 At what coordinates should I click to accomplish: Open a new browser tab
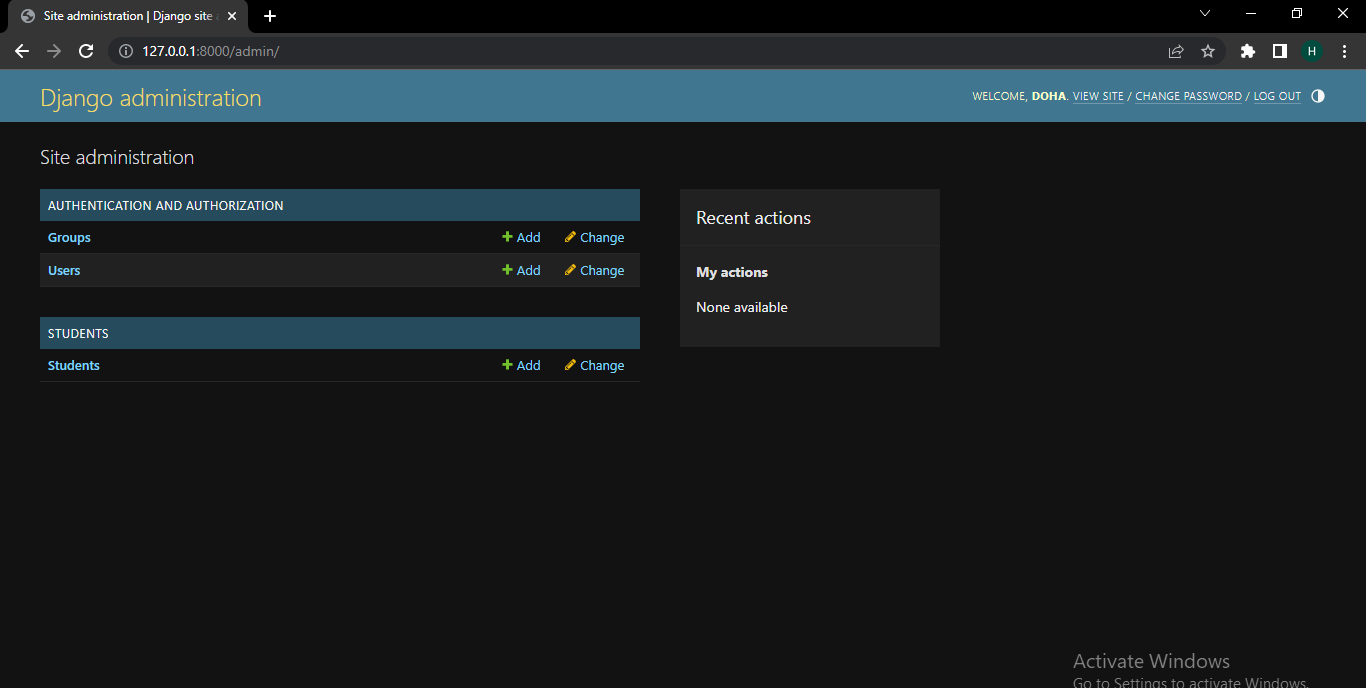(x=269, y=15)
